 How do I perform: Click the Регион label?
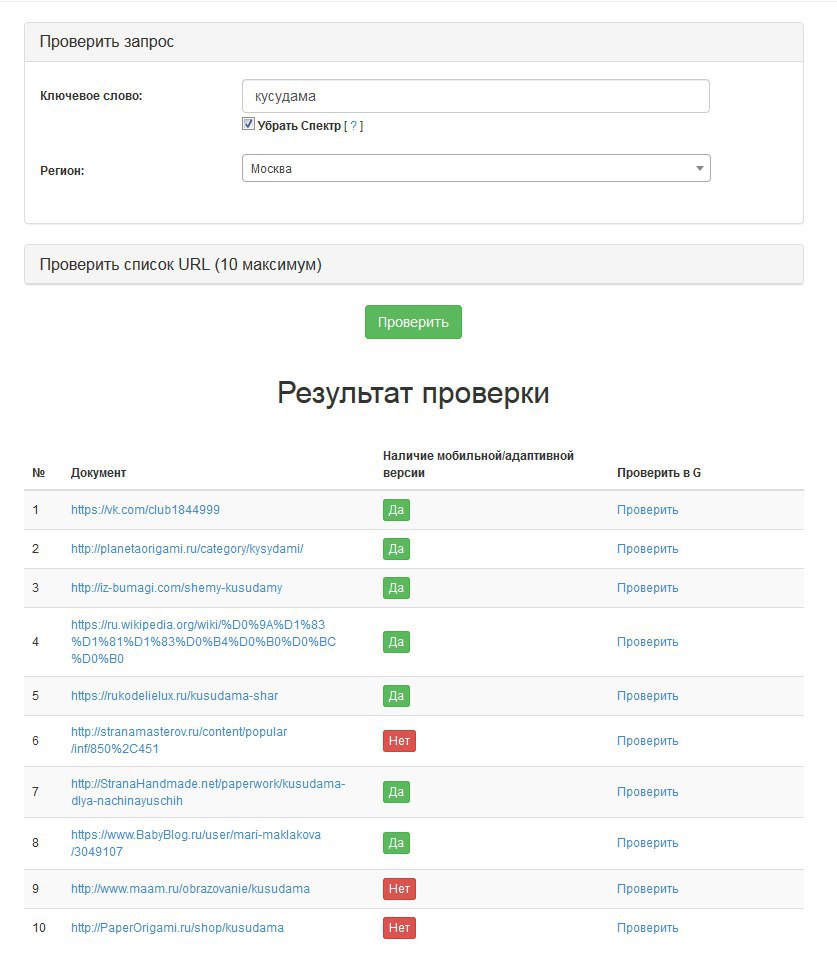tap(62, 171)
